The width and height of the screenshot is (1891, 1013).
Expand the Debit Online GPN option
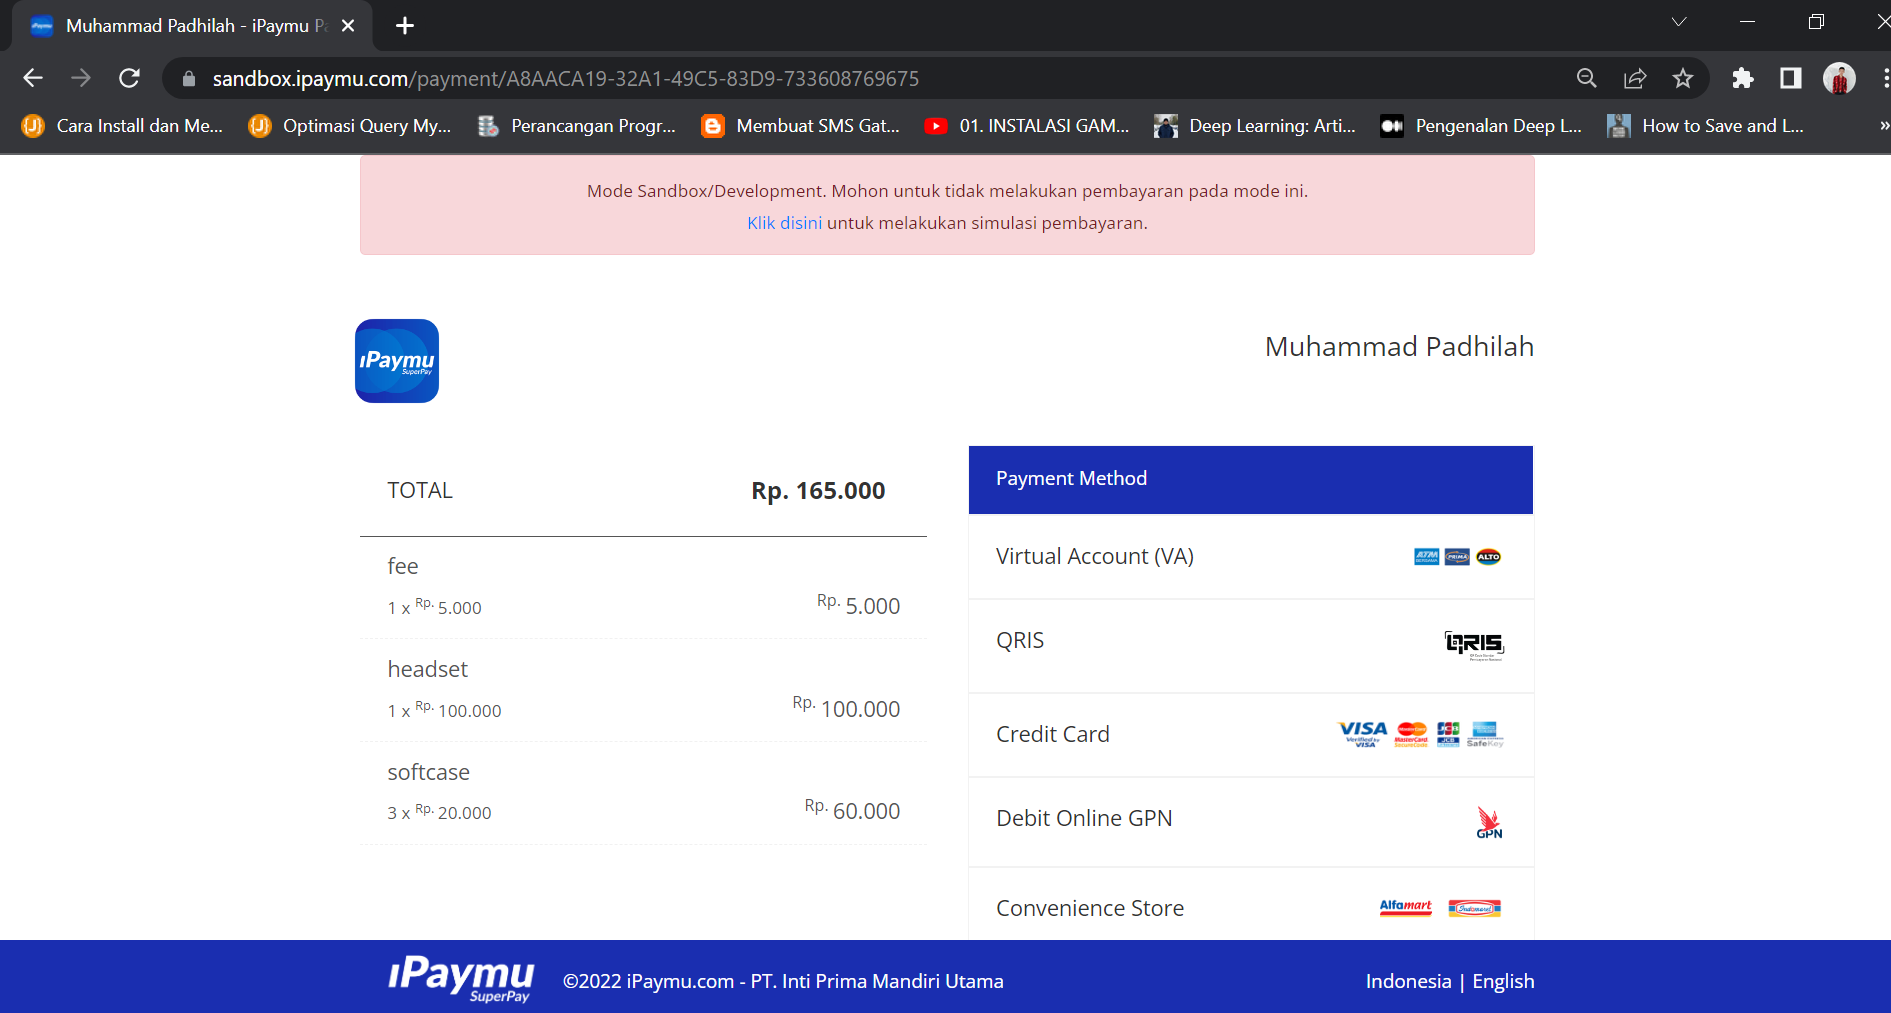1250,819
